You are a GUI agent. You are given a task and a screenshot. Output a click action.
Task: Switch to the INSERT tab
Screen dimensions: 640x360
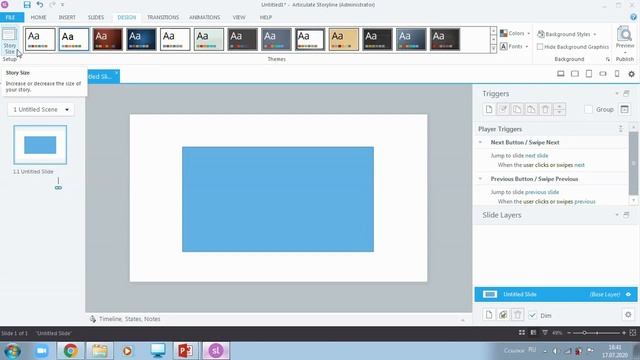[x=67, y=17]
